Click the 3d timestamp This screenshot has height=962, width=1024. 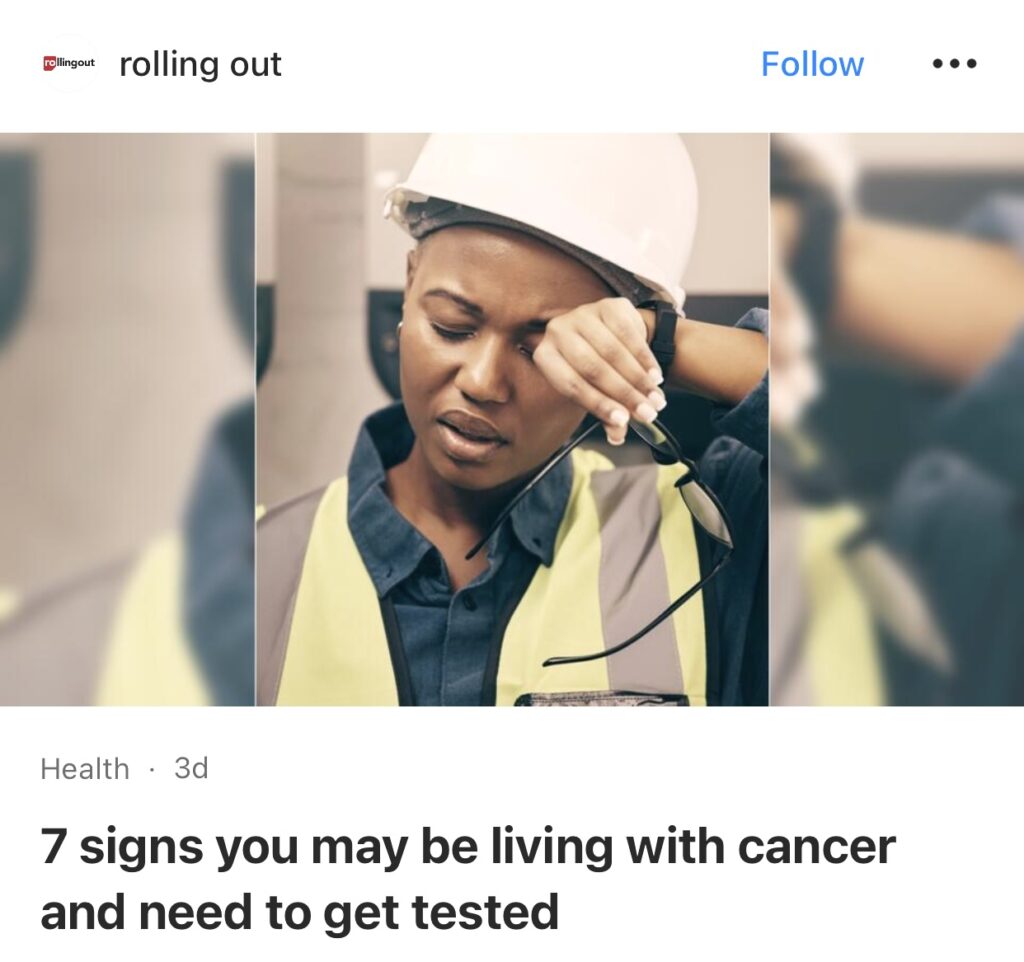(191, 768)
